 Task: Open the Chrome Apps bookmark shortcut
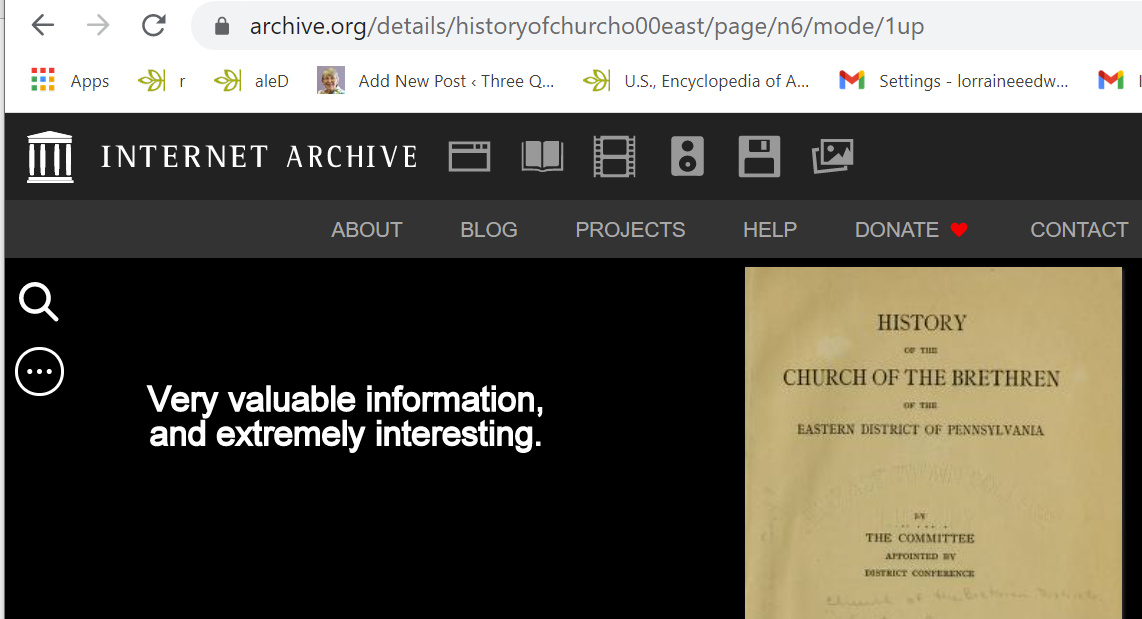pyautogui.click(x=70, y=81)
